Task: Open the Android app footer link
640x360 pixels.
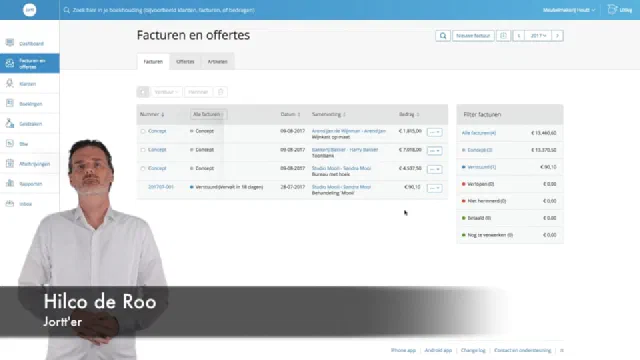Action: coord(438,350)
